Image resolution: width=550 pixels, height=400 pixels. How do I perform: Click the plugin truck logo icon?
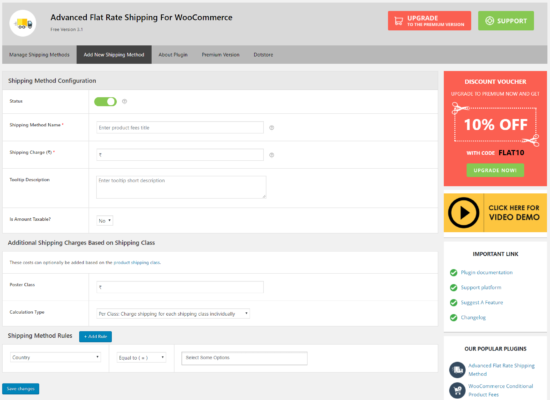click(x=23, y=24)
